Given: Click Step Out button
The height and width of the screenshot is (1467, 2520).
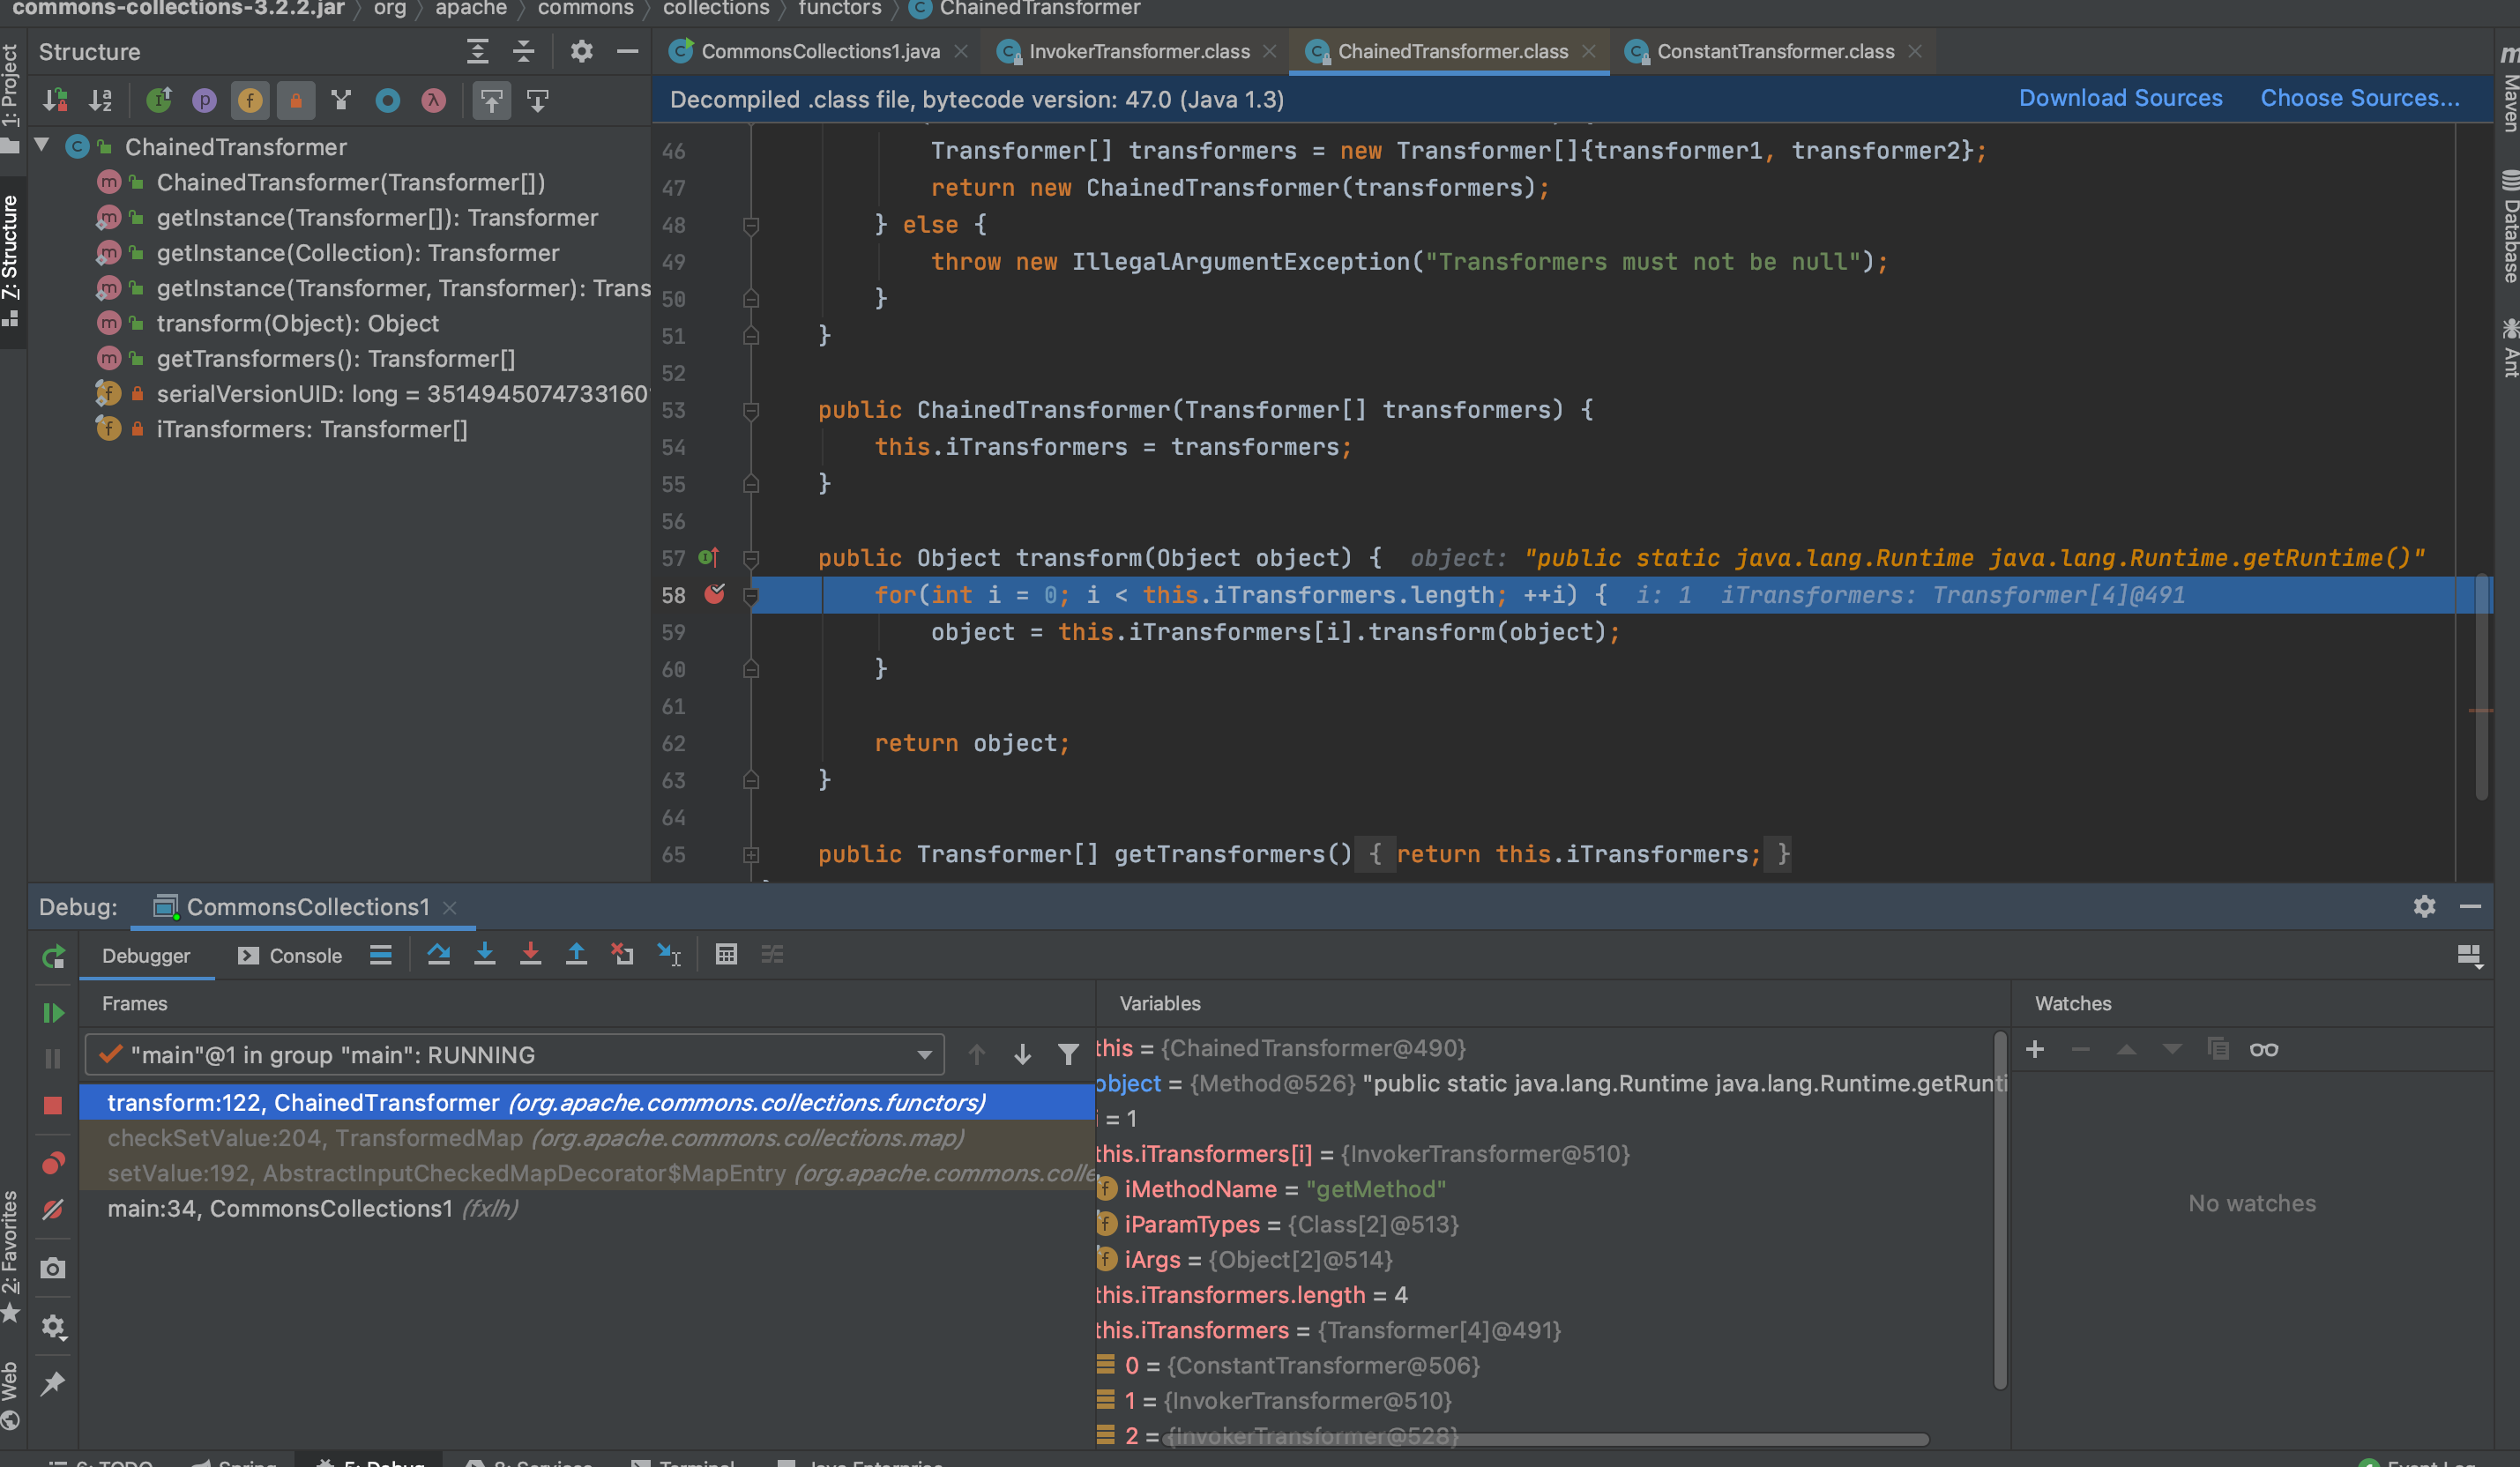Looking at the screenshot, I should click(576, 954).
